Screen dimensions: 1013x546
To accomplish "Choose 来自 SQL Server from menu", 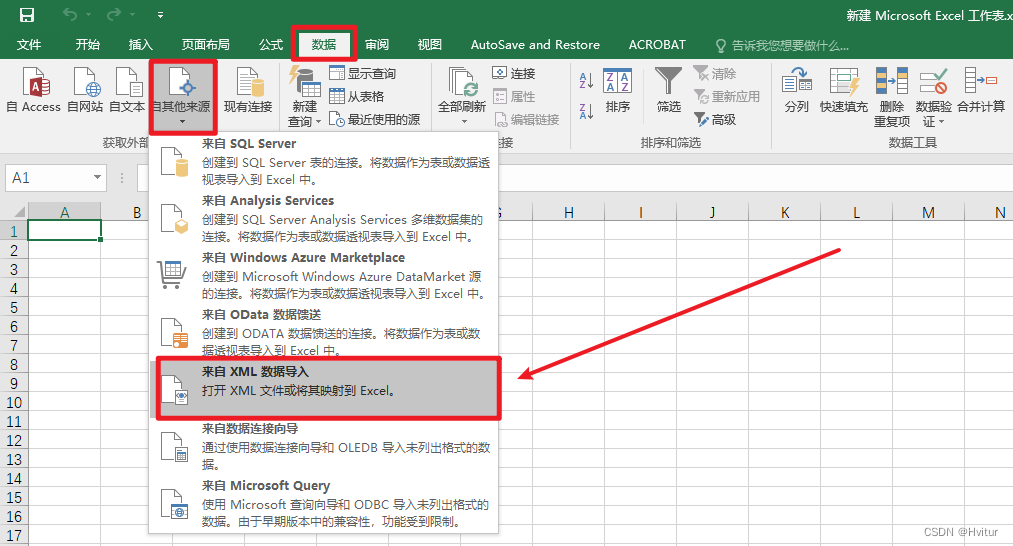I will 324,161.
